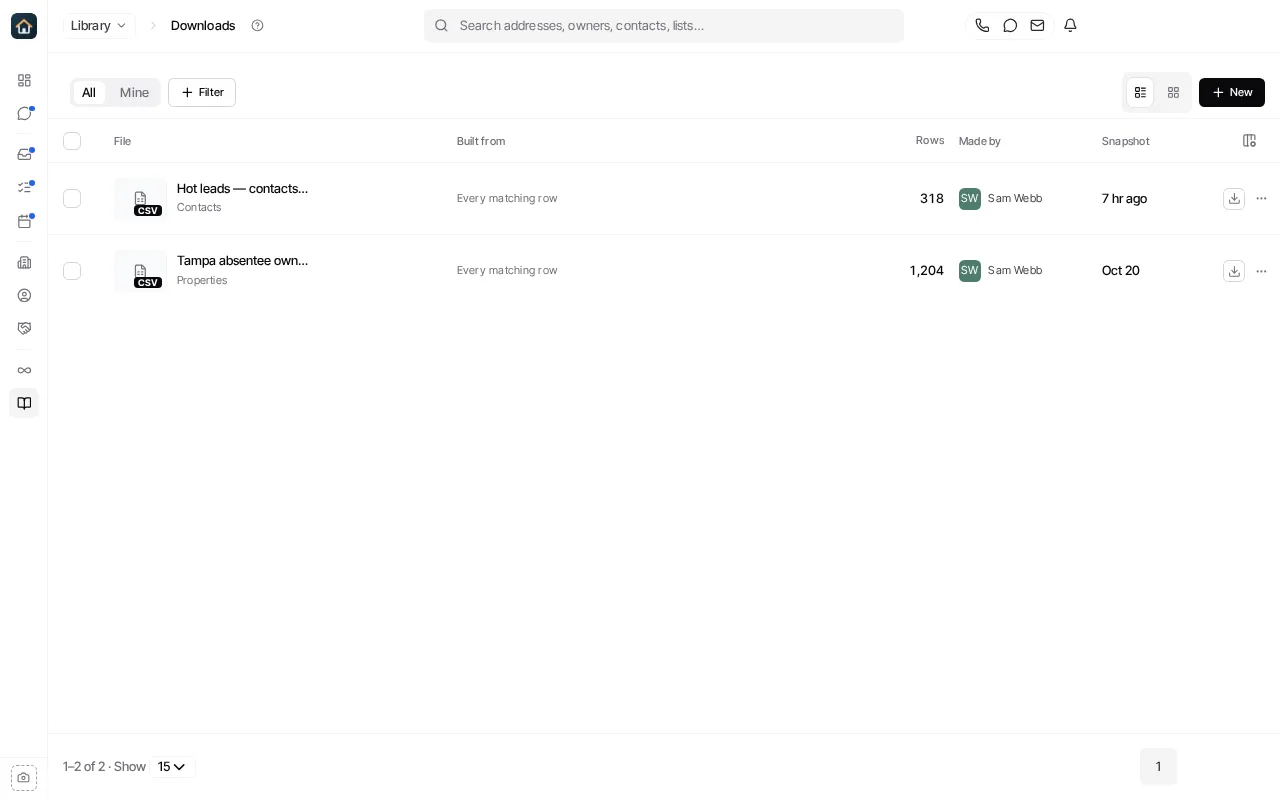The width and height of the screenshot is (1280, 800).
Task: Open the column settings icon in table header
Action: click(1249, 141)
